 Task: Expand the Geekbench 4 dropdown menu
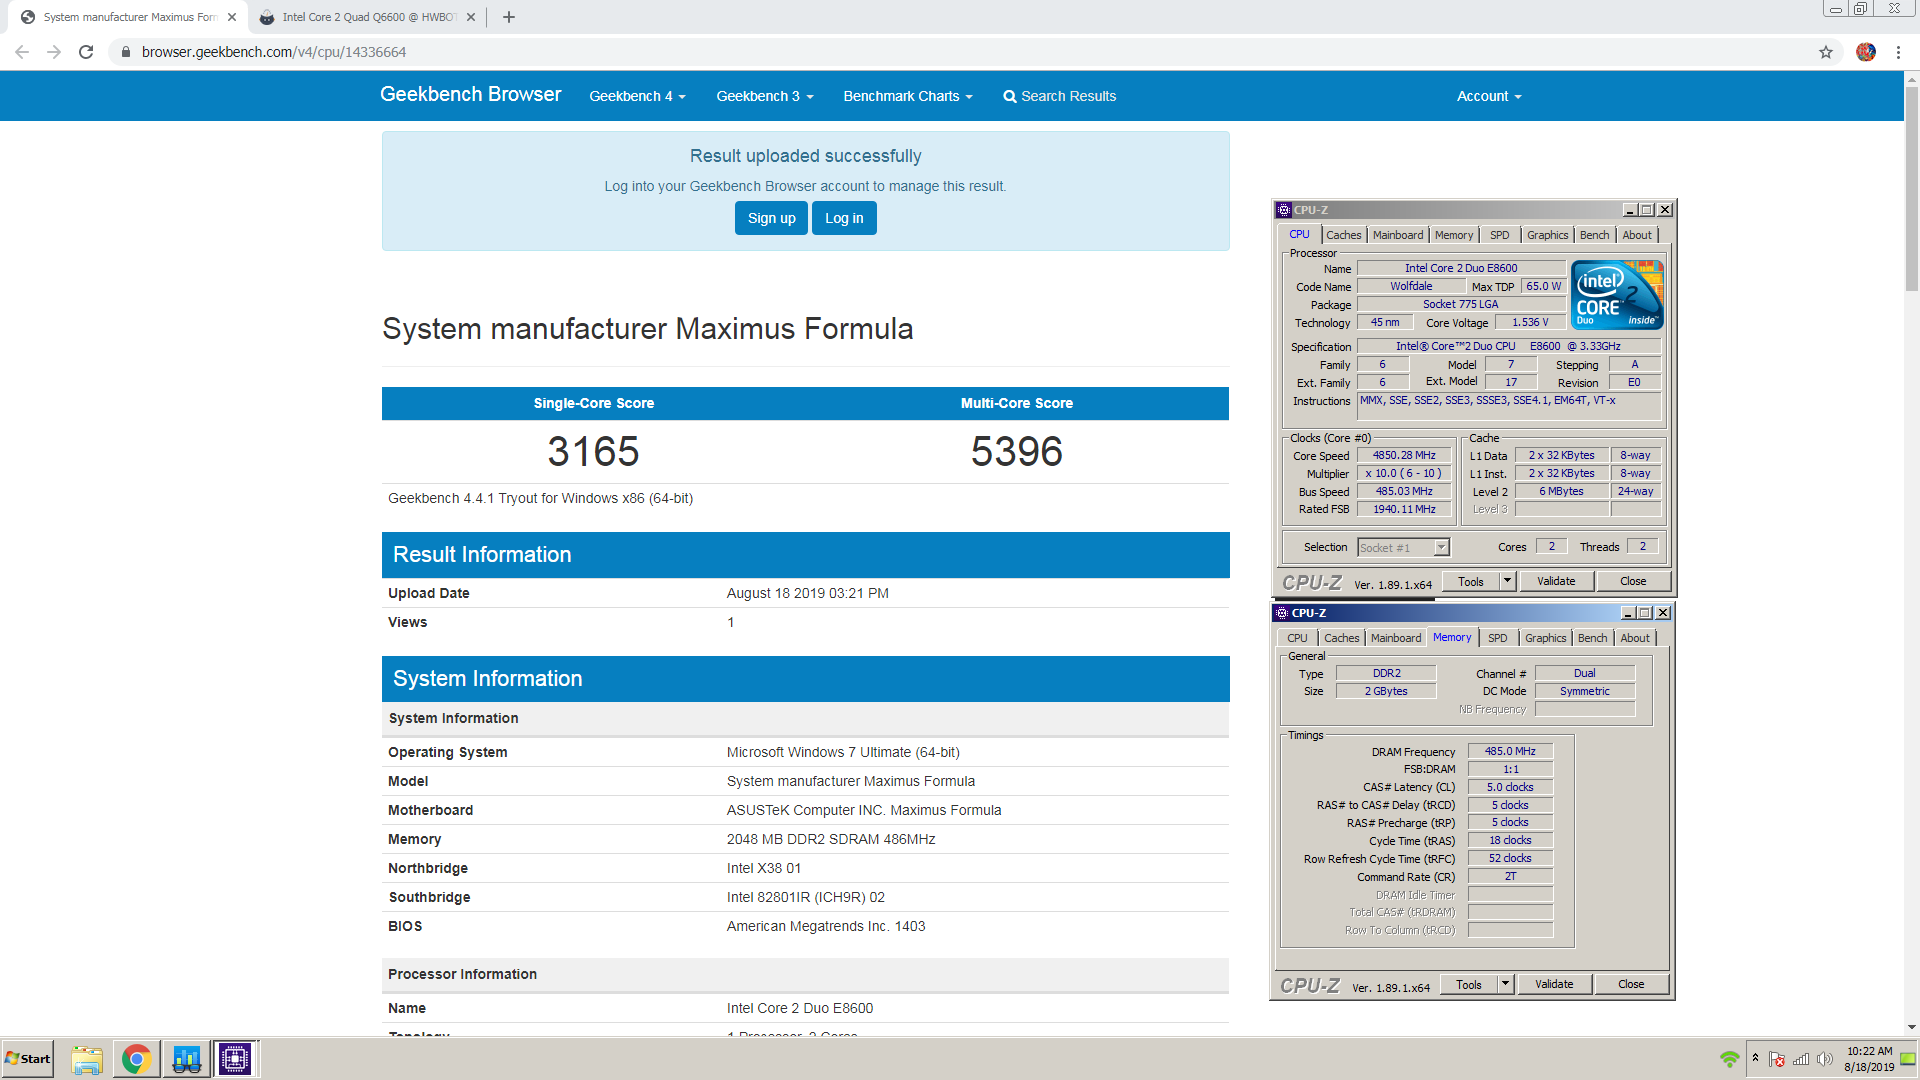(637, 96)
